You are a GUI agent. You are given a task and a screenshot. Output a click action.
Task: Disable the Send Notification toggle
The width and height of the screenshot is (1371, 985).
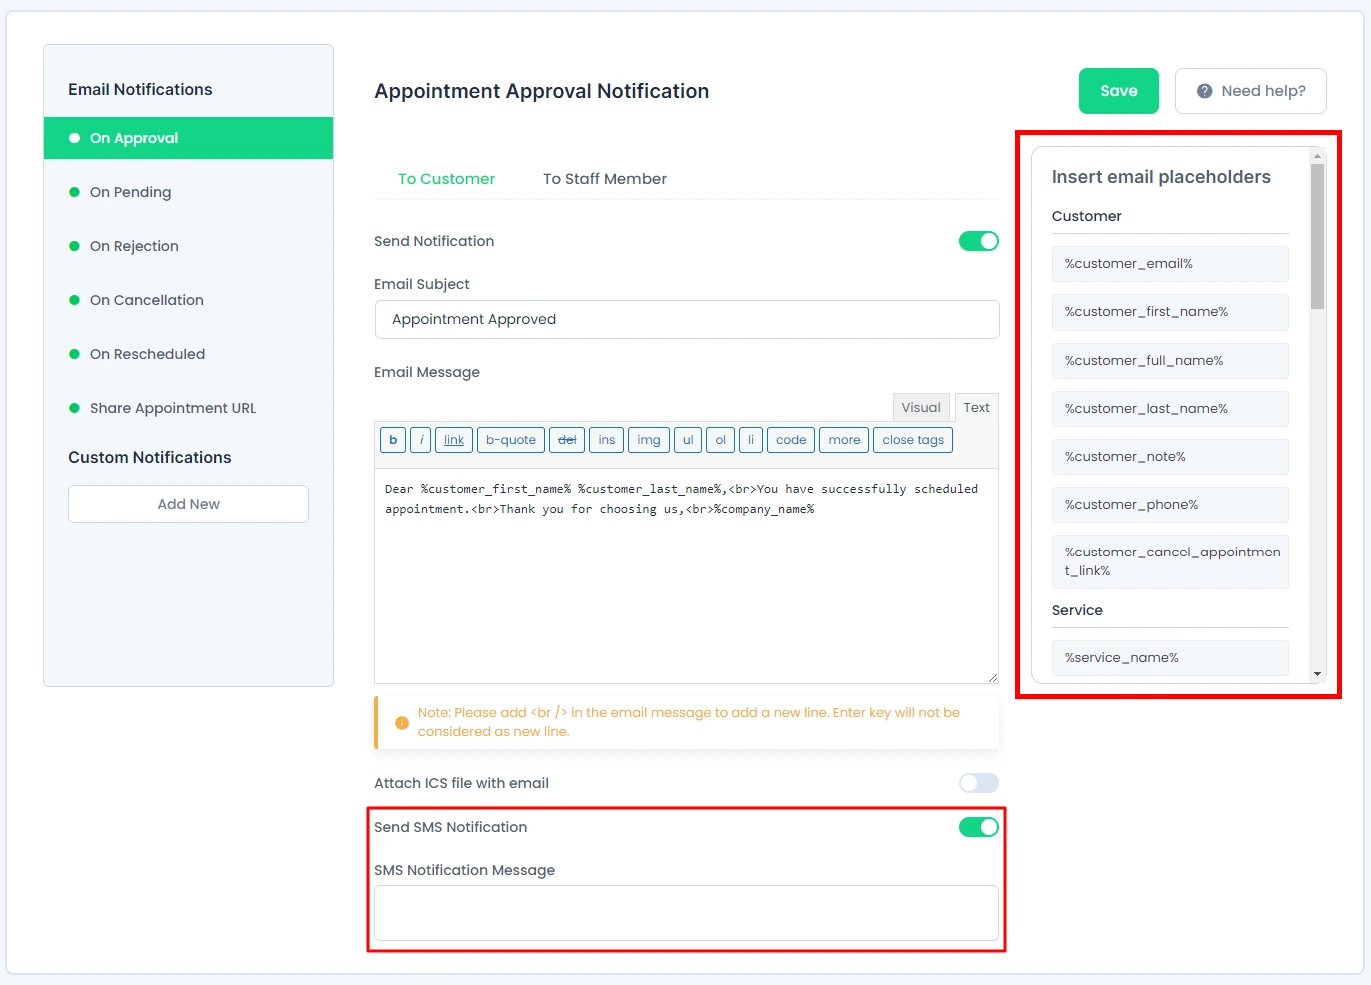pyautogui.click(x=978, y=241)
